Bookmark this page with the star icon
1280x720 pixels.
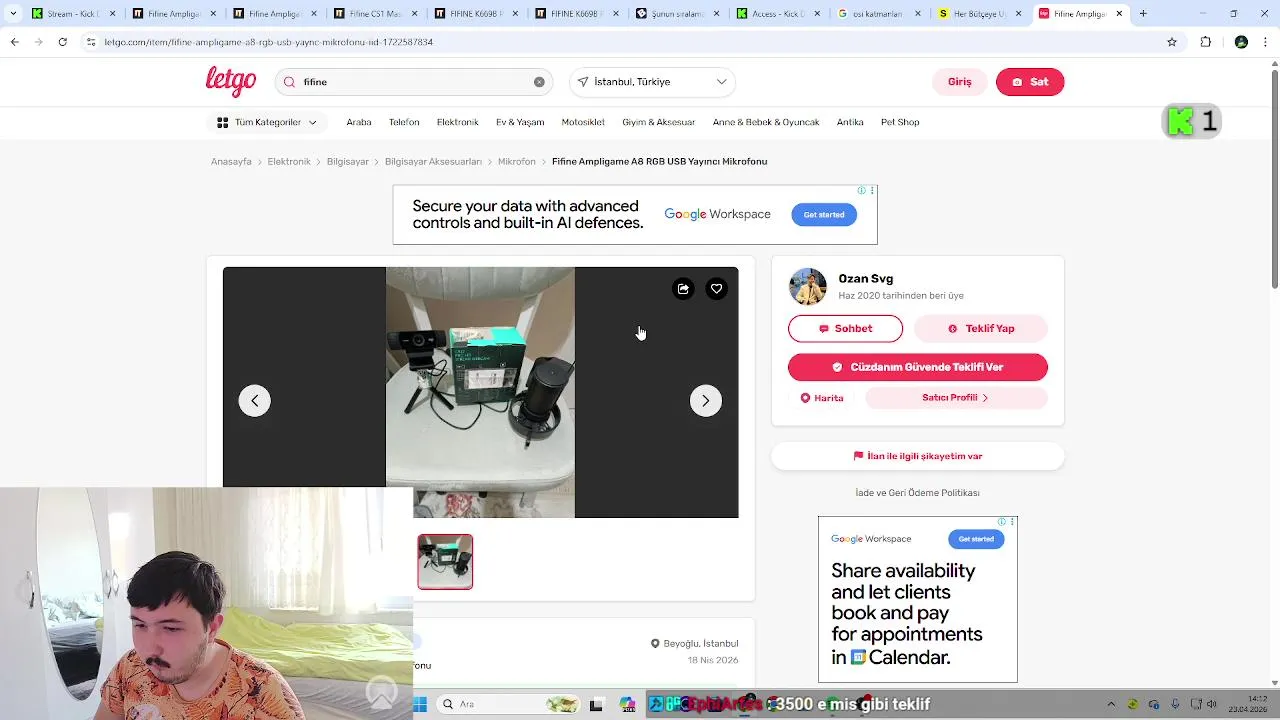tap(1172, 42)
